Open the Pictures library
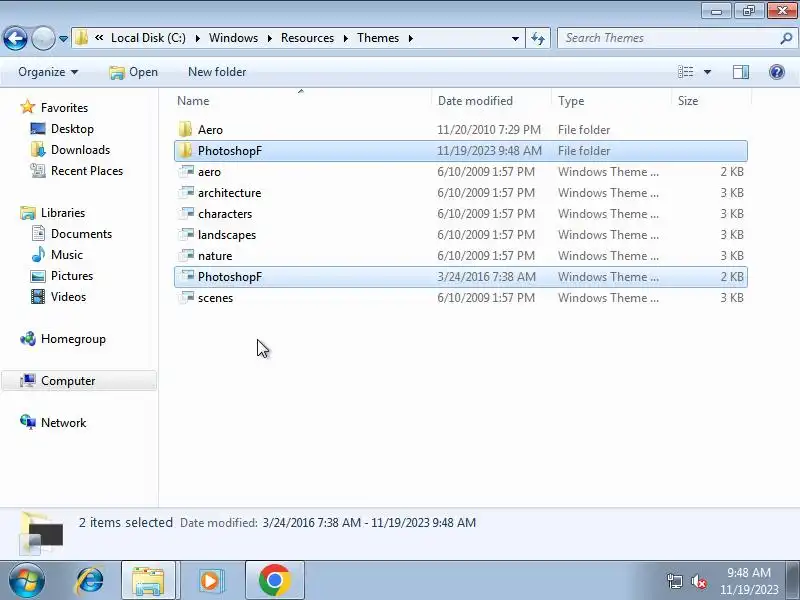800x600 pixels. [62, 276]
